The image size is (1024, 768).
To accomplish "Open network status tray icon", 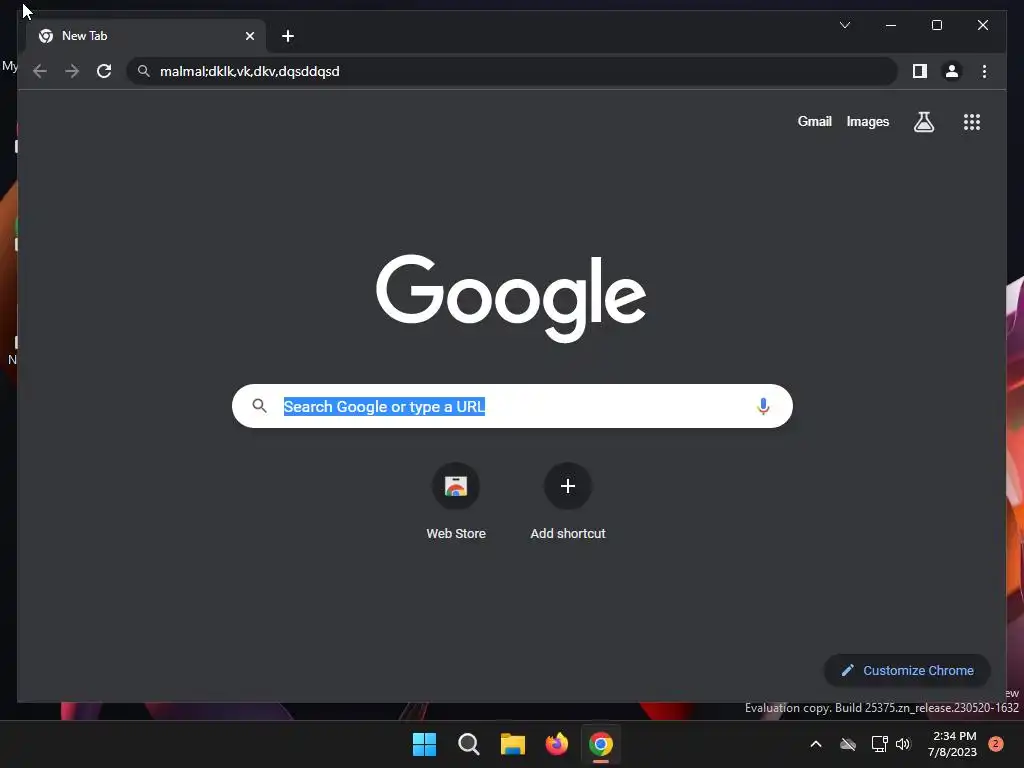I will tap(879, 744).
